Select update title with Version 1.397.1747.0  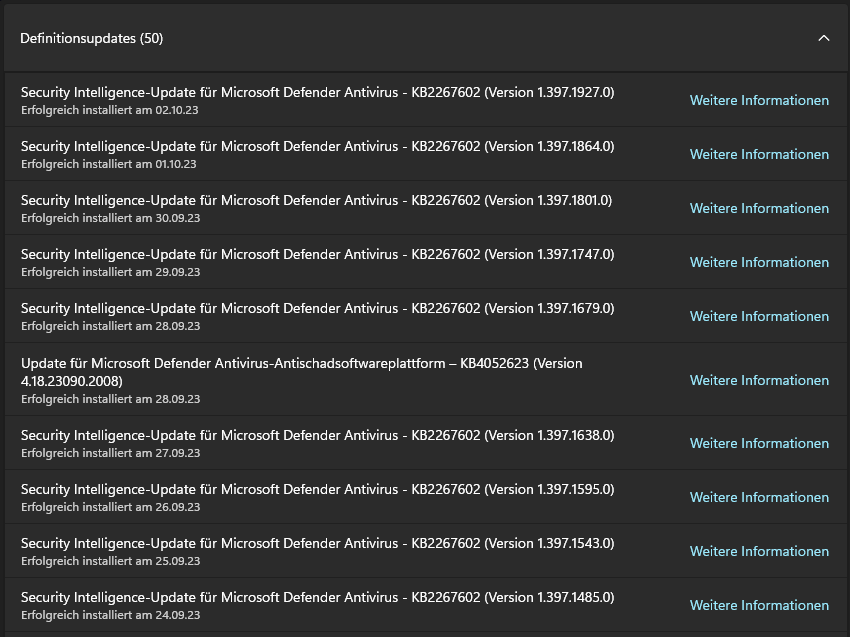coord(318,254)
